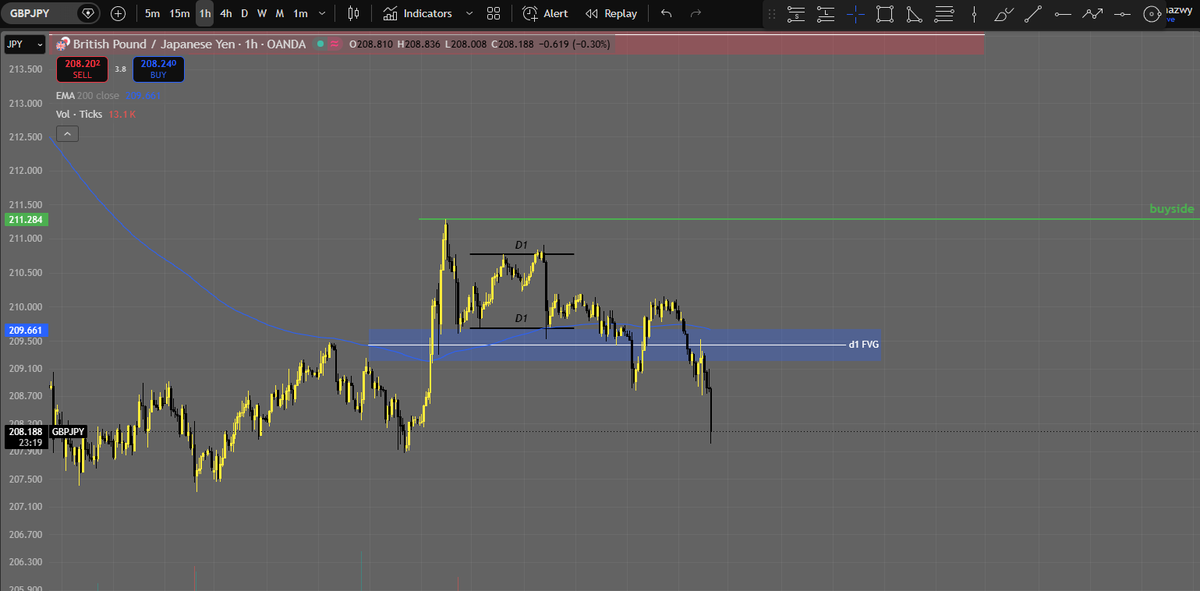This screenshot has width=1200, height=591.
Task: Switch to the 5m timeframe
Action: [x=152, y=14]
